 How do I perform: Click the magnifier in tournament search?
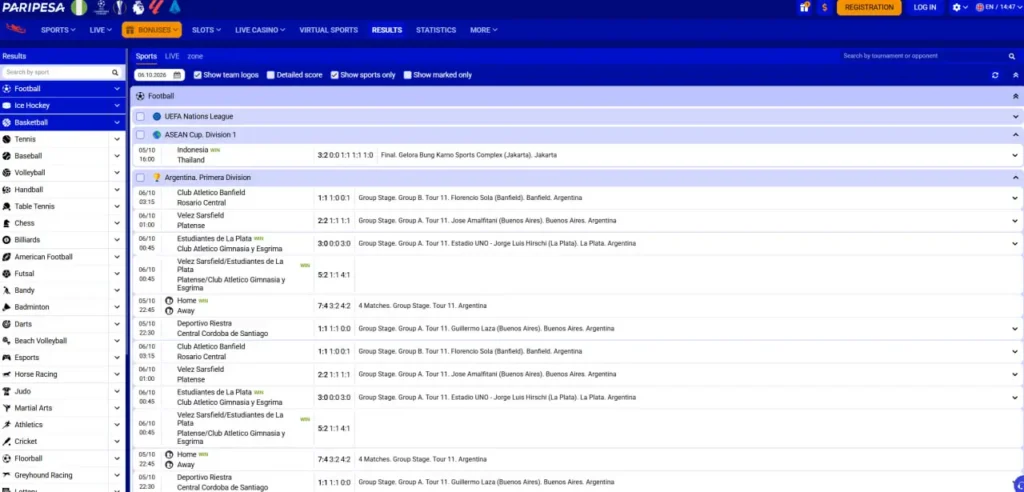pos(1012,56)
